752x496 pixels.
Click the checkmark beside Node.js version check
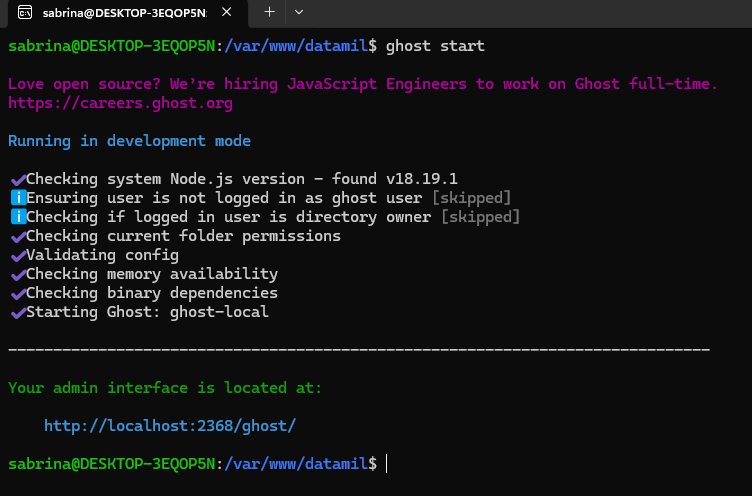pos(18,180)
